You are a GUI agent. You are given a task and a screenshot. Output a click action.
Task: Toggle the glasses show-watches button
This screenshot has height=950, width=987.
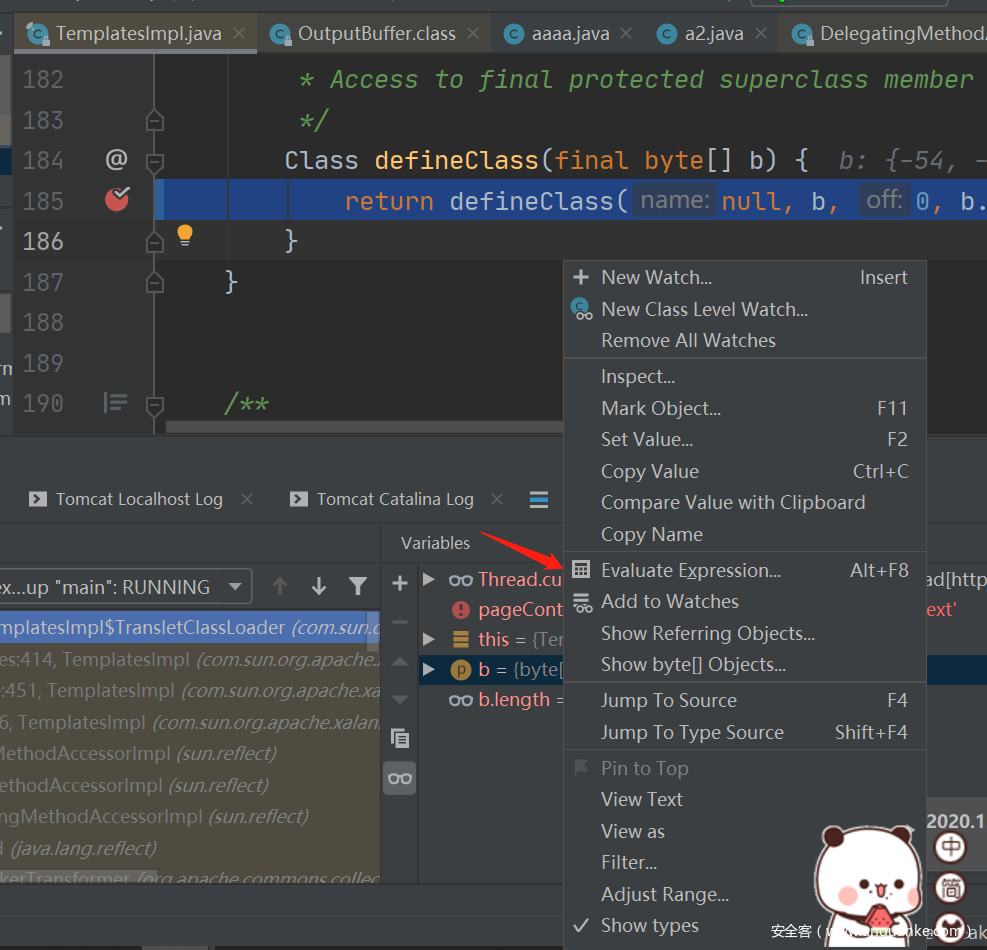tap(400, 778)
